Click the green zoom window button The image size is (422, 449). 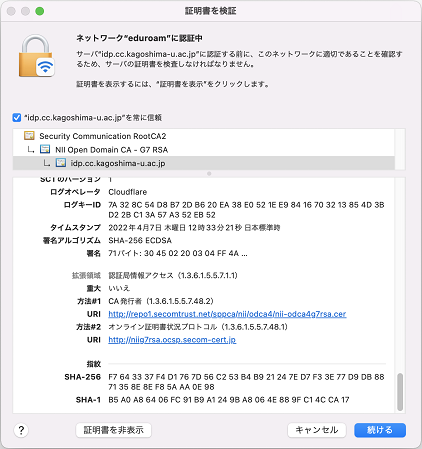(x=40, y=11)
